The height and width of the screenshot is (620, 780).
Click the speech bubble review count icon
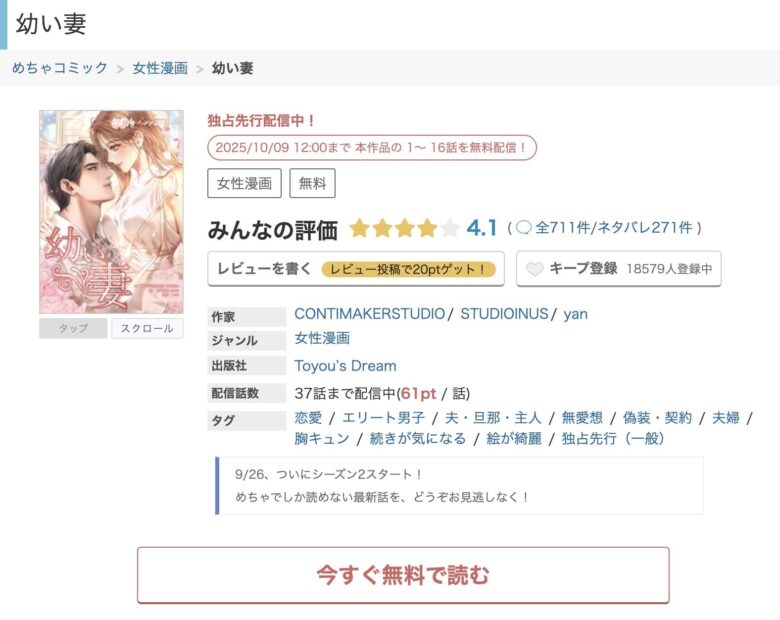(524, 228)
